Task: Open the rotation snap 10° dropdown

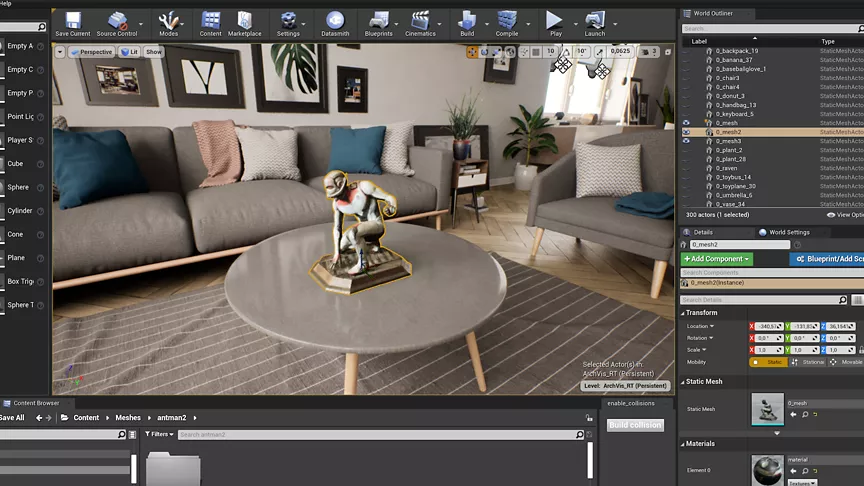Action: 581,52
